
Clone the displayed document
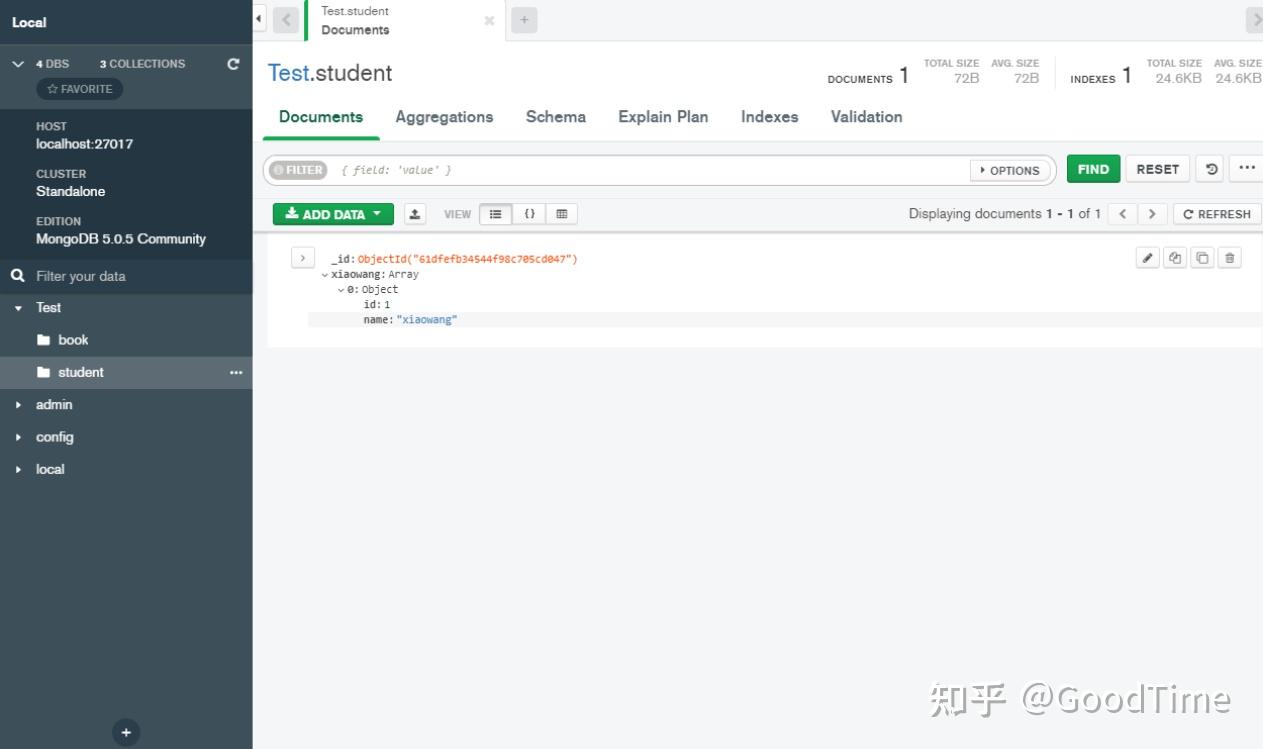pos(1203,257)
